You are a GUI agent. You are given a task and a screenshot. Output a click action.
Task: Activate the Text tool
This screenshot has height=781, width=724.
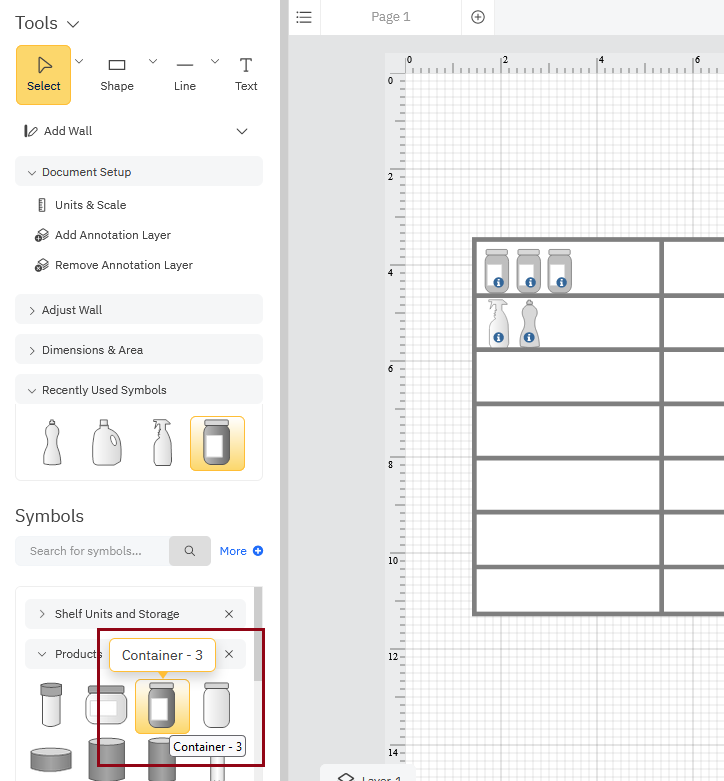pyautogui.click(x=246, y=74)
